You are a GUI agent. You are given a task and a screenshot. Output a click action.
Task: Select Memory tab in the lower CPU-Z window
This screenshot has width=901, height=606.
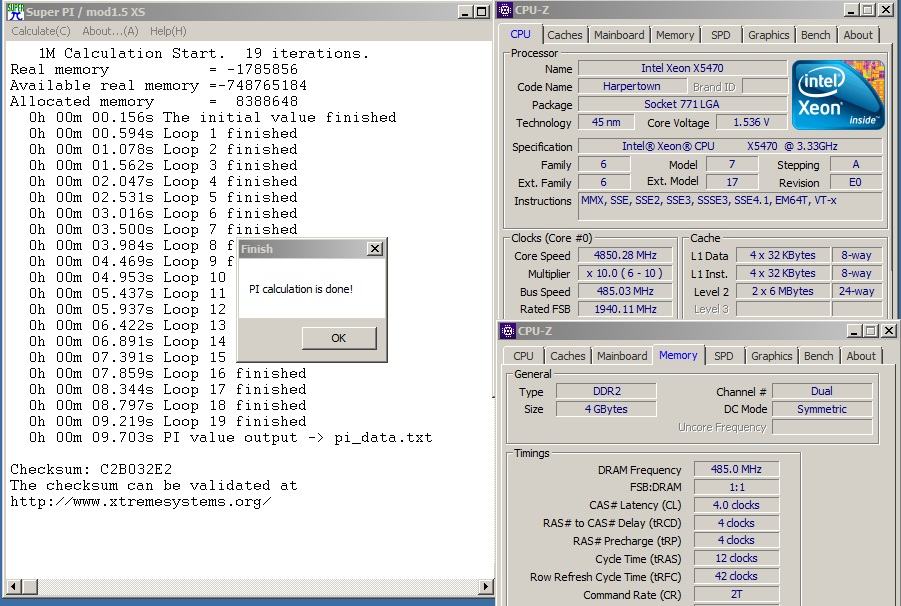coord(678,355)
